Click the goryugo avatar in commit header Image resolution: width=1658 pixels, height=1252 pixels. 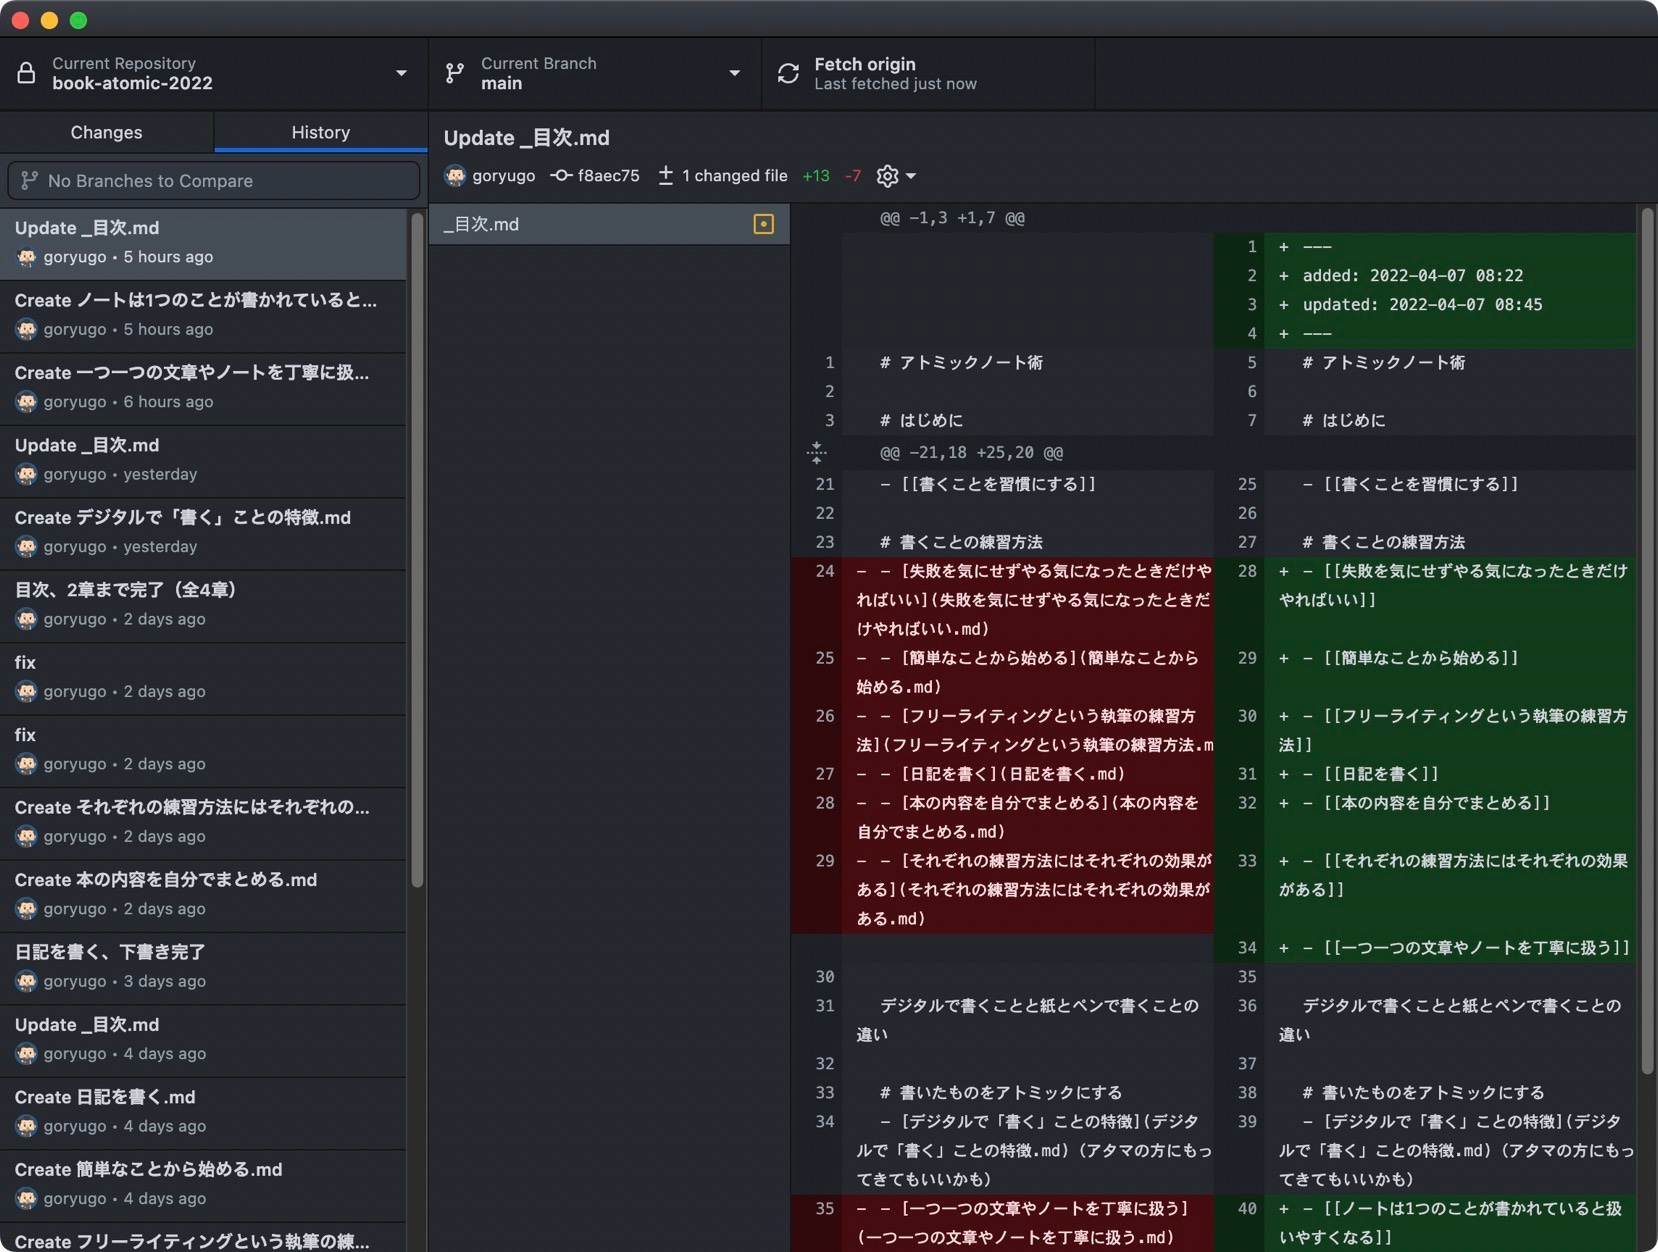click(456, 176)
